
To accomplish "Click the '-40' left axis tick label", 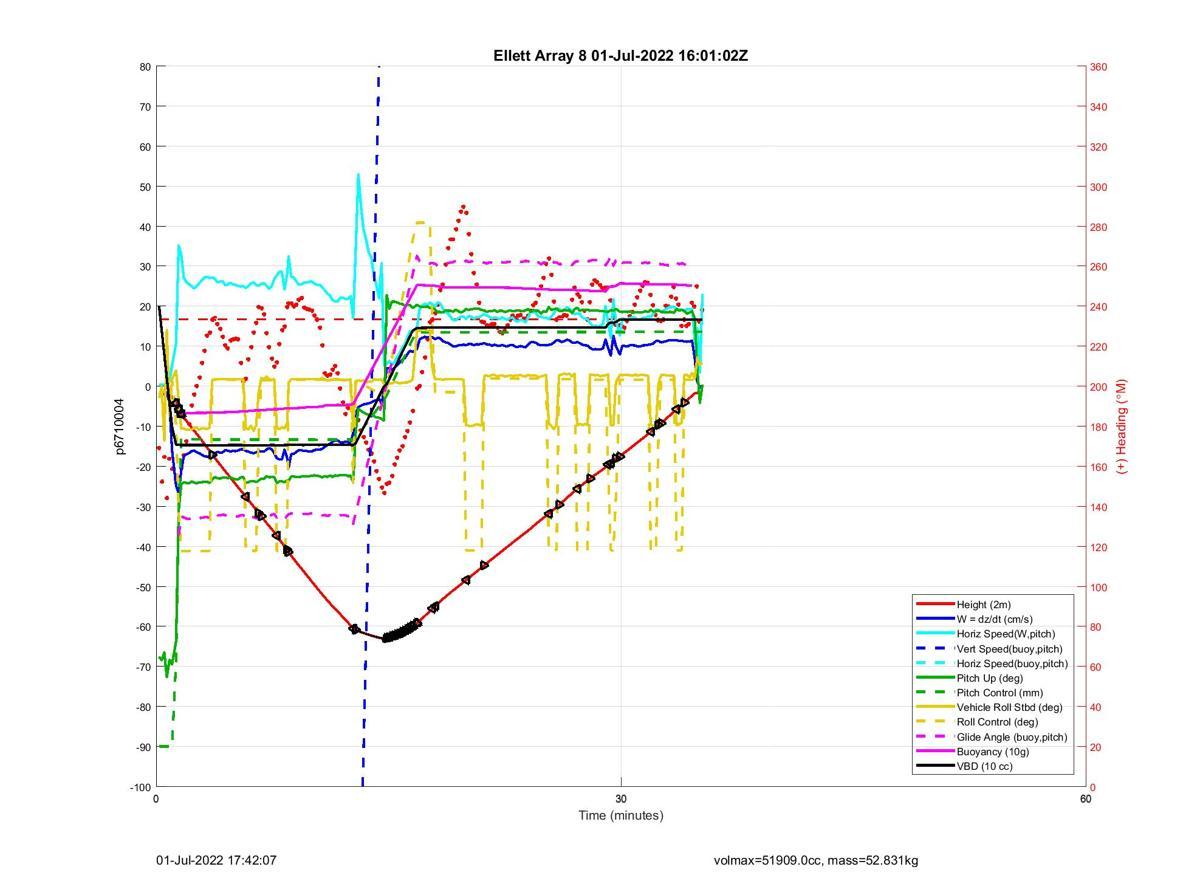I will click(143, 547).
